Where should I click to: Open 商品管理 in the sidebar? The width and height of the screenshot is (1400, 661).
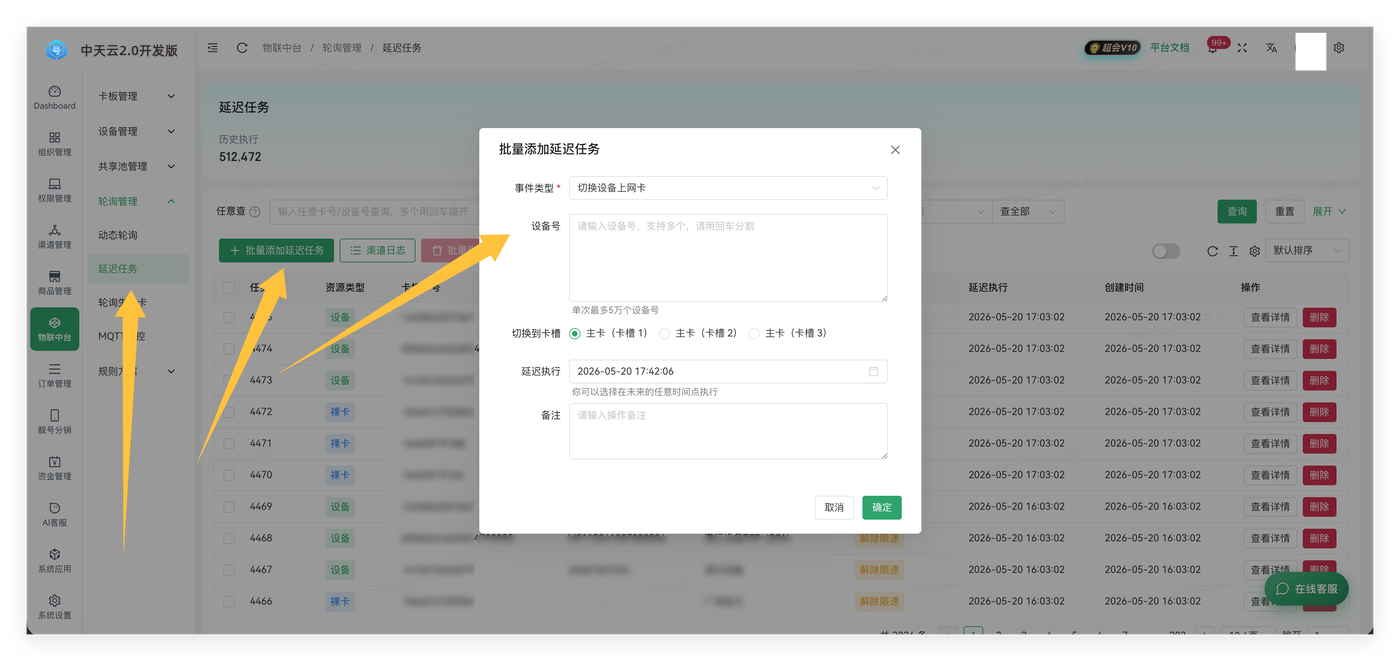(54, 283)
